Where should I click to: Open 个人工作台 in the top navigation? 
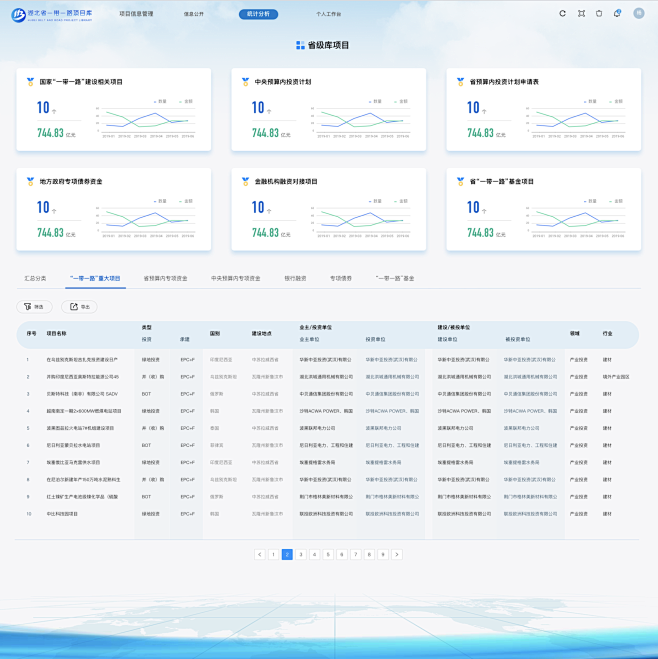329,14
